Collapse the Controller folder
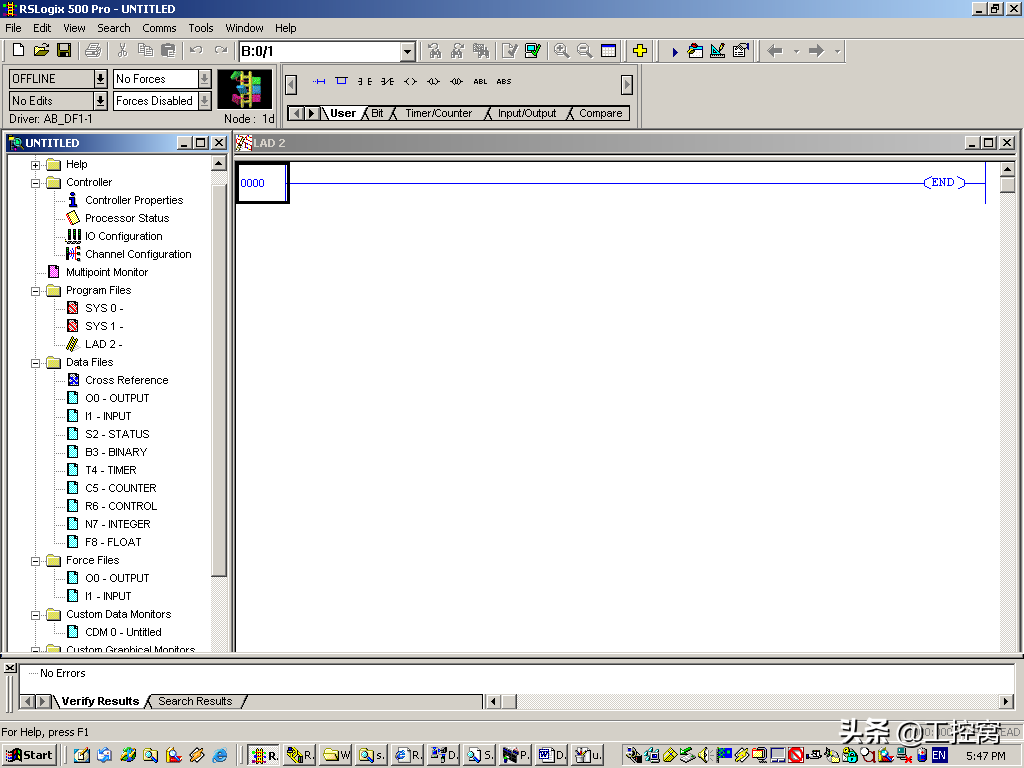 (35, 183)
